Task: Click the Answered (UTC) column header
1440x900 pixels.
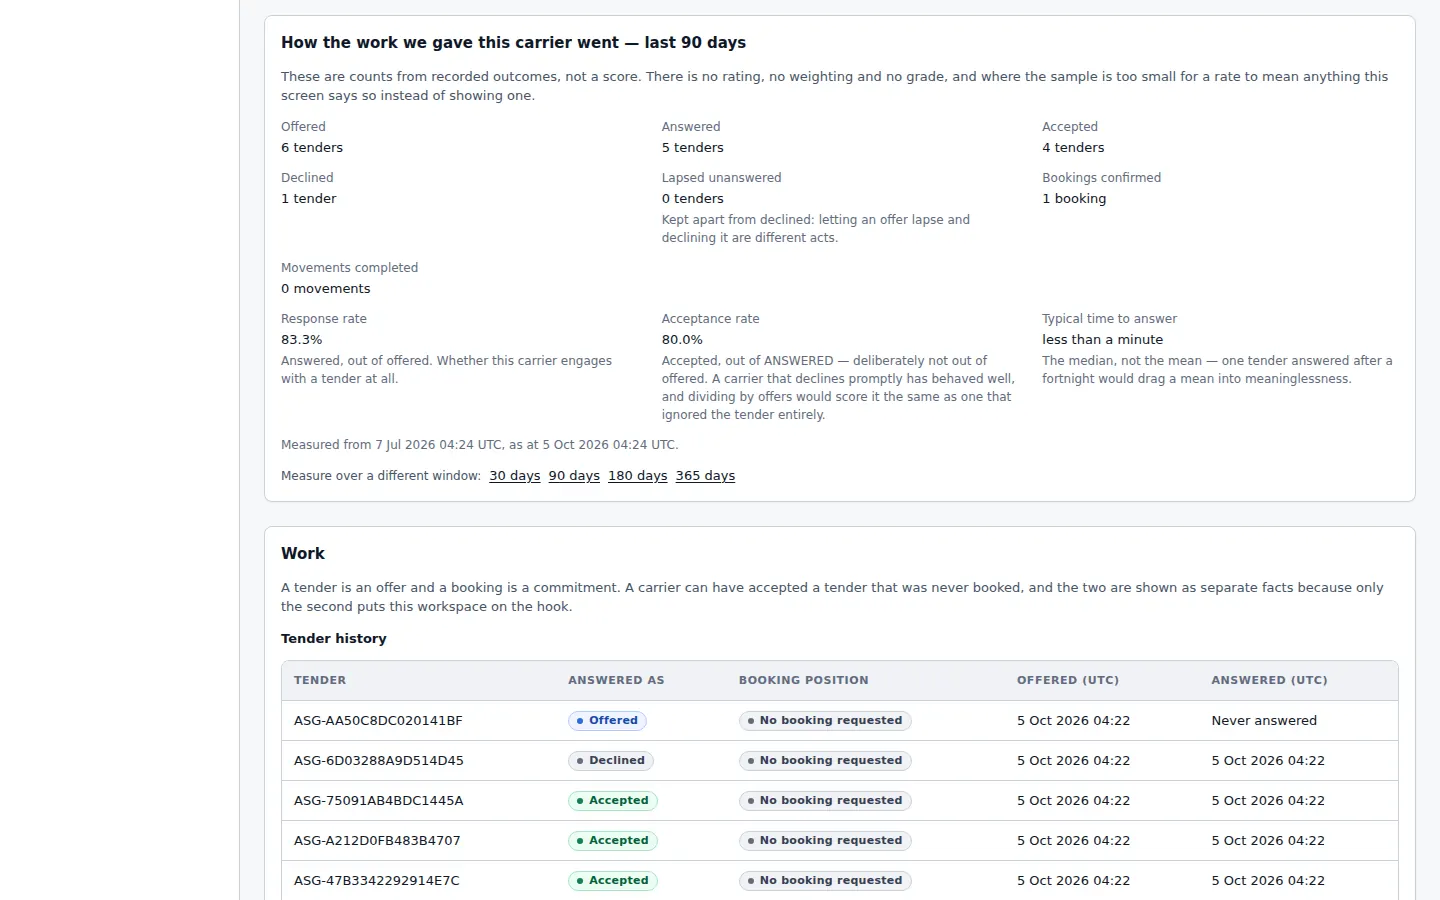Action: pos(1270,680)
